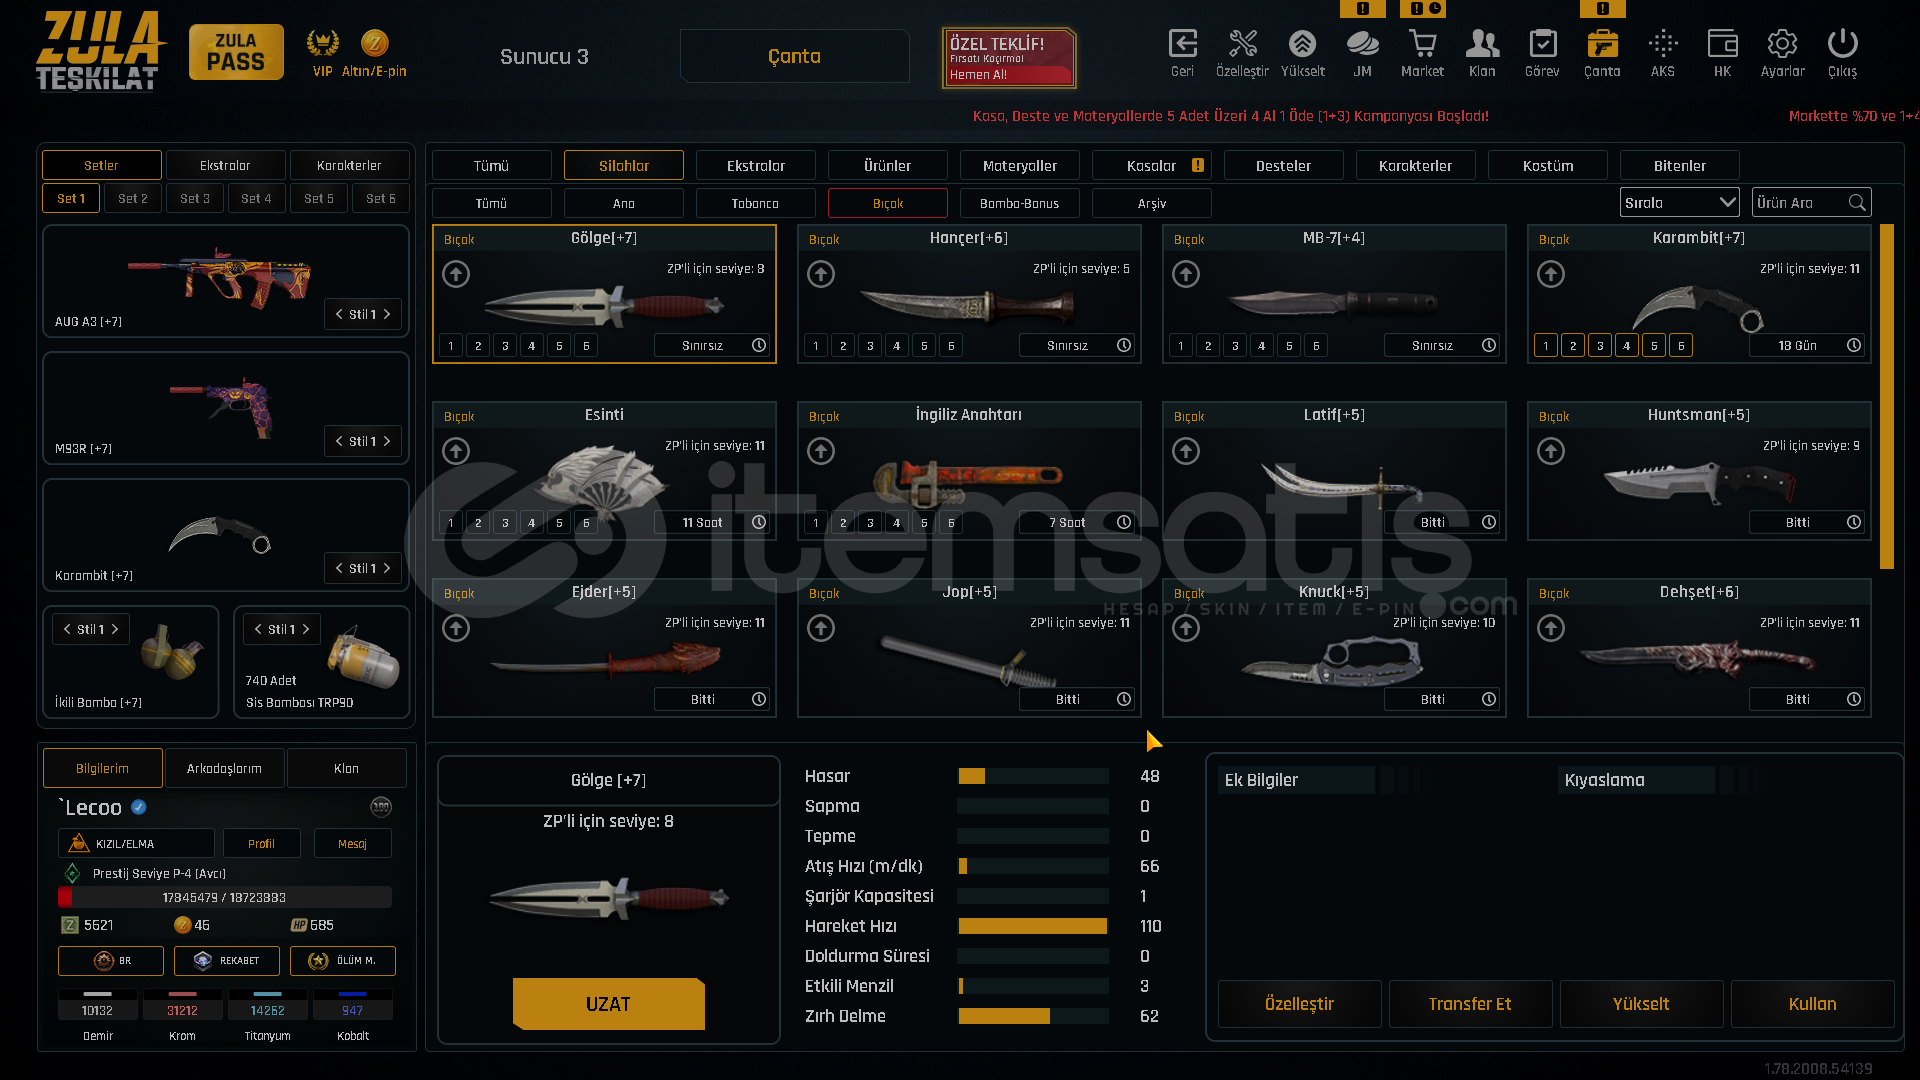Toggle slot 6 on Gölge[+7] card
The width and height of the screenshot is (1920, 1080).
[586, 346]
